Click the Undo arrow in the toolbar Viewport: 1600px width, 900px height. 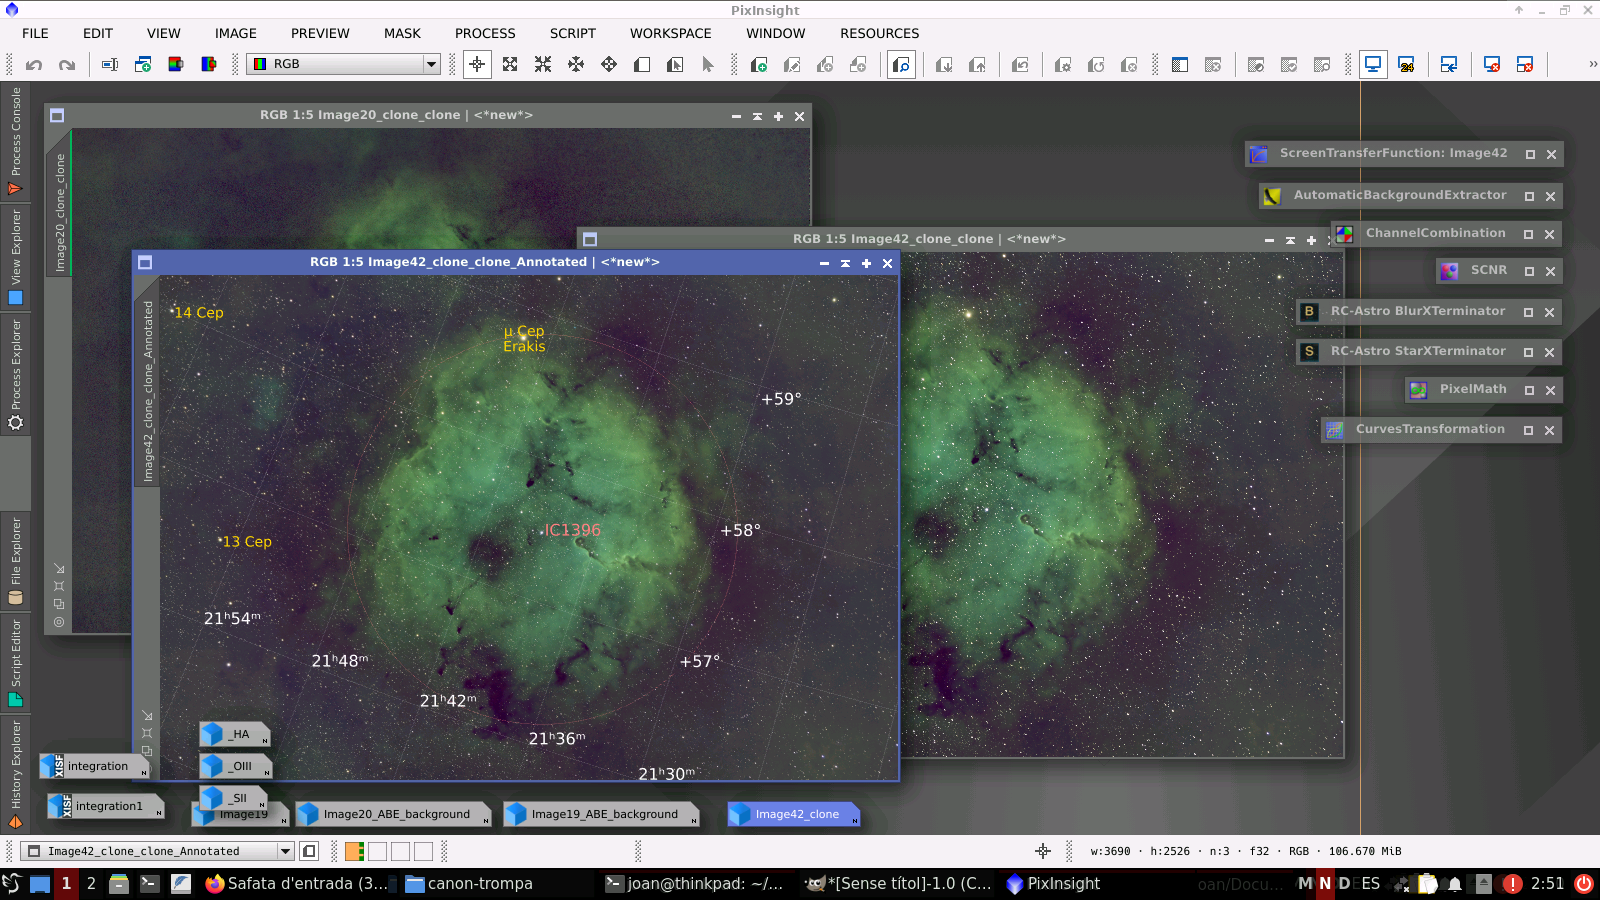34,65
